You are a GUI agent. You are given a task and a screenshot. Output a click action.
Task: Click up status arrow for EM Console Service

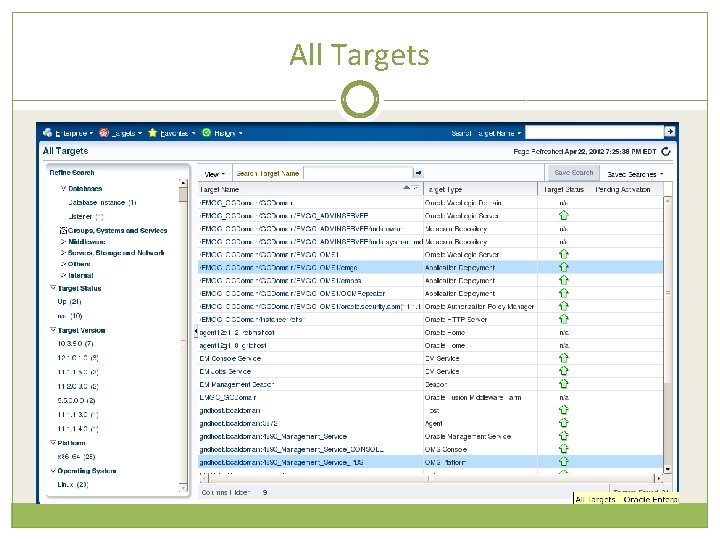coord(563,358)
